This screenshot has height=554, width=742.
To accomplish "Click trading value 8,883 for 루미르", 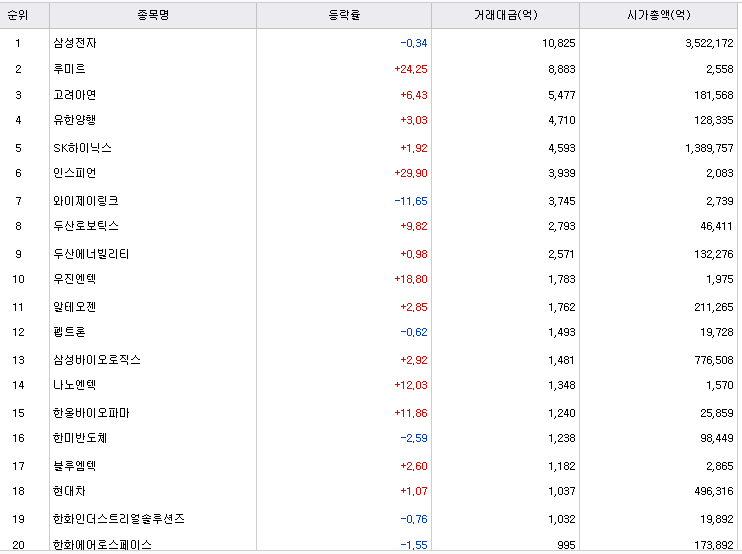I will [x=562, y=69].
